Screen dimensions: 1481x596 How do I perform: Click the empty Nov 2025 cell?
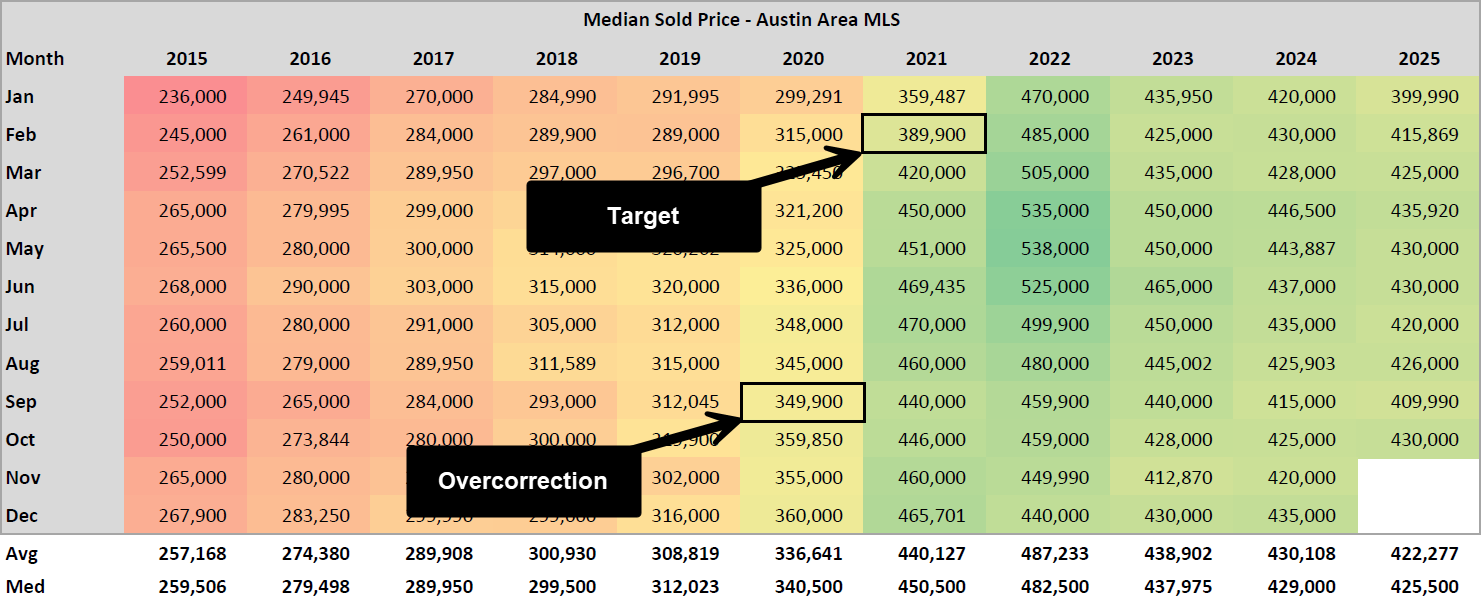1418,478
